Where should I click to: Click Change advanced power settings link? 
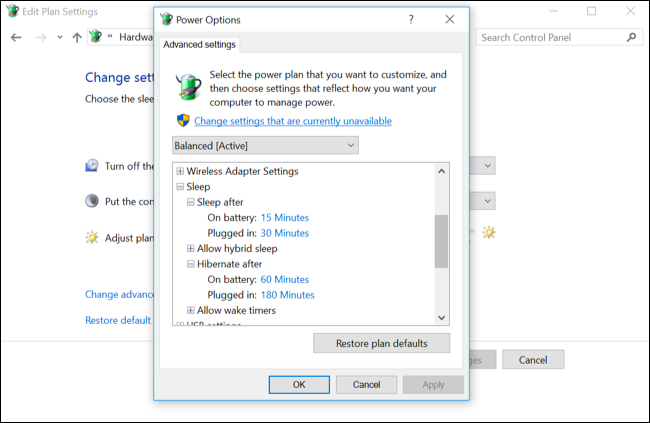click(119, 294)
